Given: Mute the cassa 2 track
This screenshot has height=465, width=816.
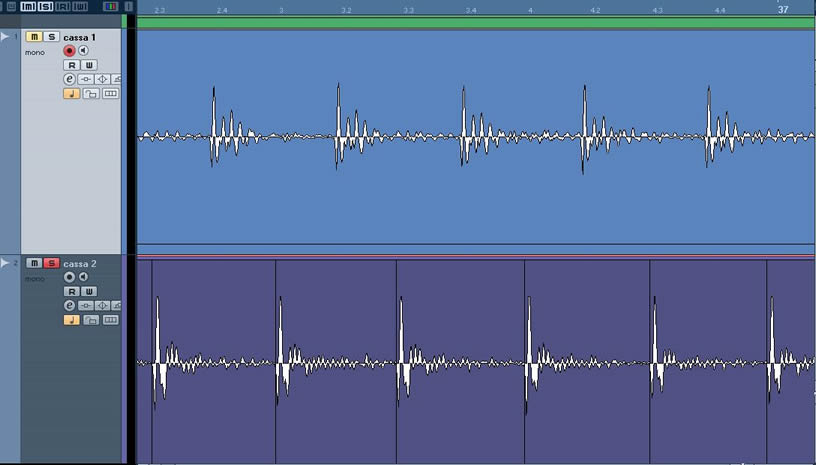Looking at the screenshot, I should [34, 263].
